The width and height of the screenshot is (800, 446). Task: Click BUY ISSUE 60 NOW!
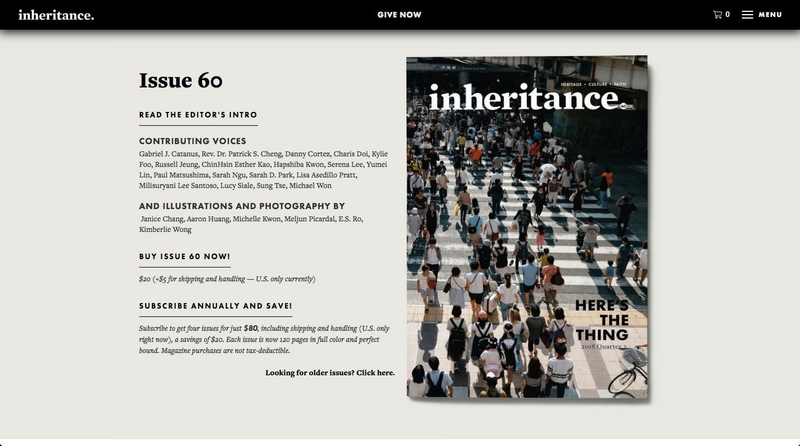185,257
